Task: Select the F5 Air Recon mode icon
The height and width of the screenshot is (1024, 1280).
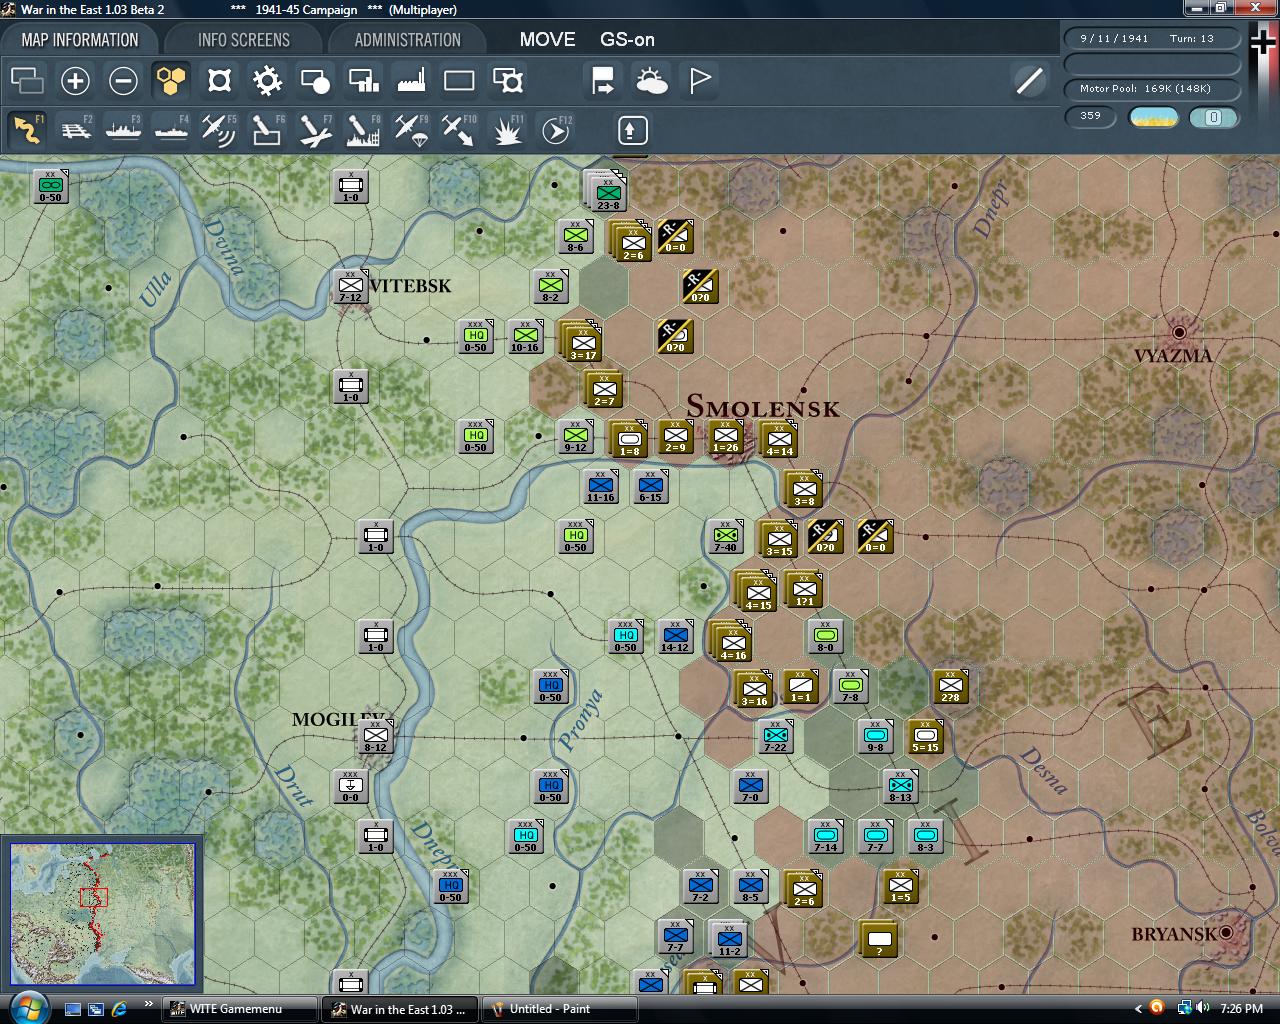Action: [x=219, y=130]
